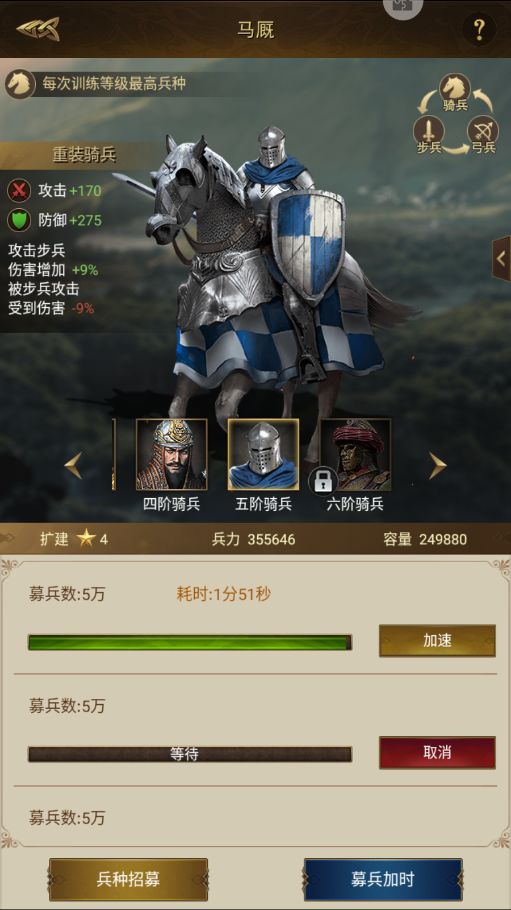Click the 募兵加时 button

click(383, 879)
